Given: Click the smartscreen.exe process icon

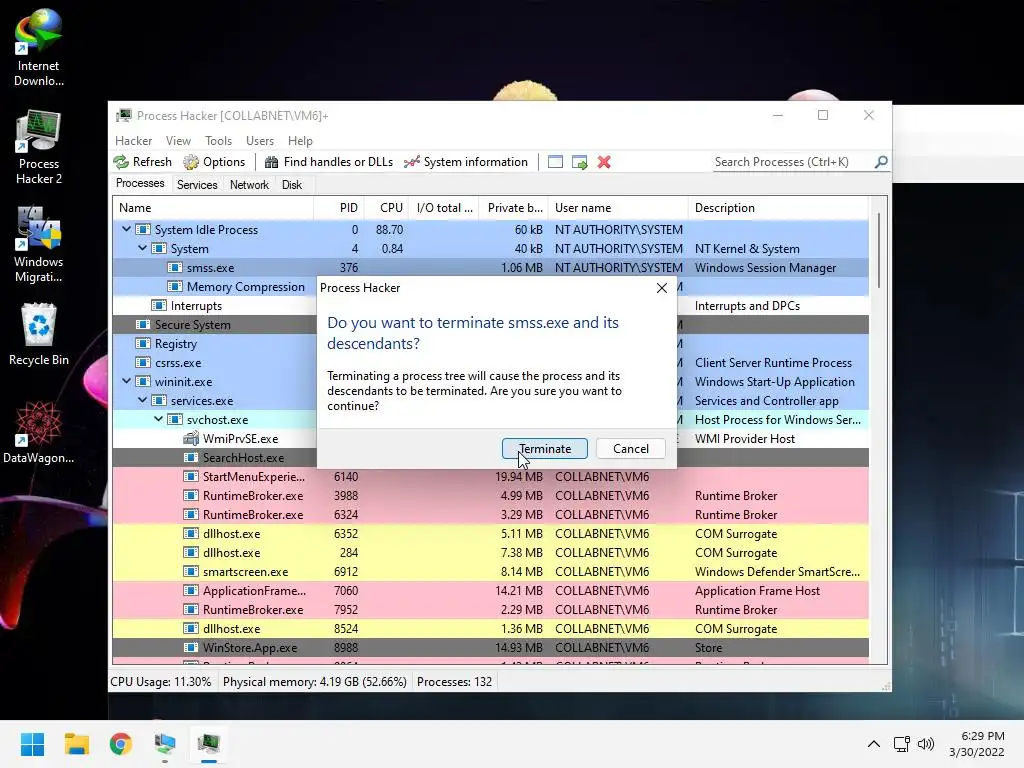Looking at the screenshot, I should [191, 571].
